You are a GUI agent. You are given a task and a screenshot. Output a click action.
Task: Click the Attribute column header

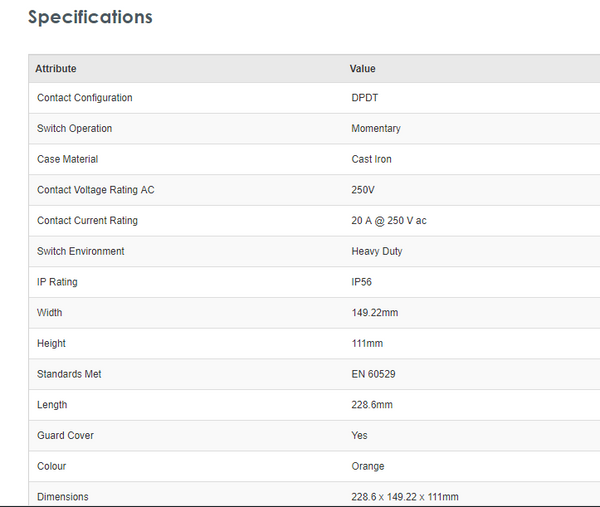click(56, 69)
